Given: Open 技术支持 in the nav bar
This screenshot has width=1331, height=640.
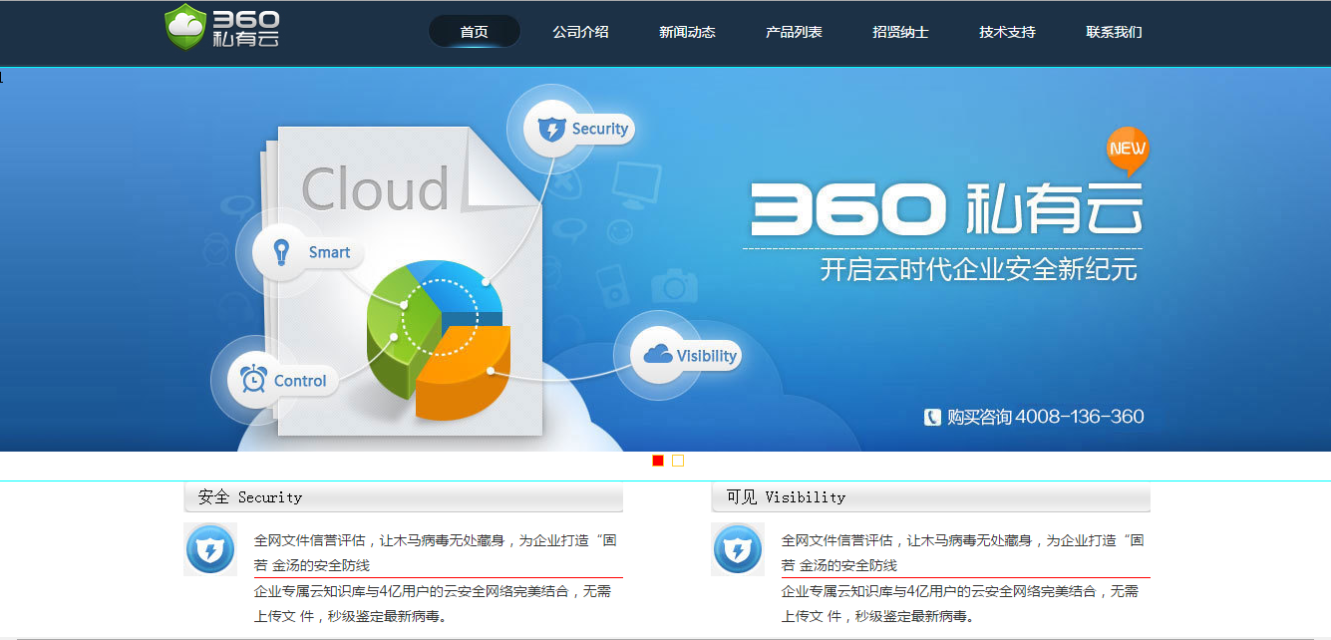Looking at the screenshot, I should click(x=1007, y=32).
